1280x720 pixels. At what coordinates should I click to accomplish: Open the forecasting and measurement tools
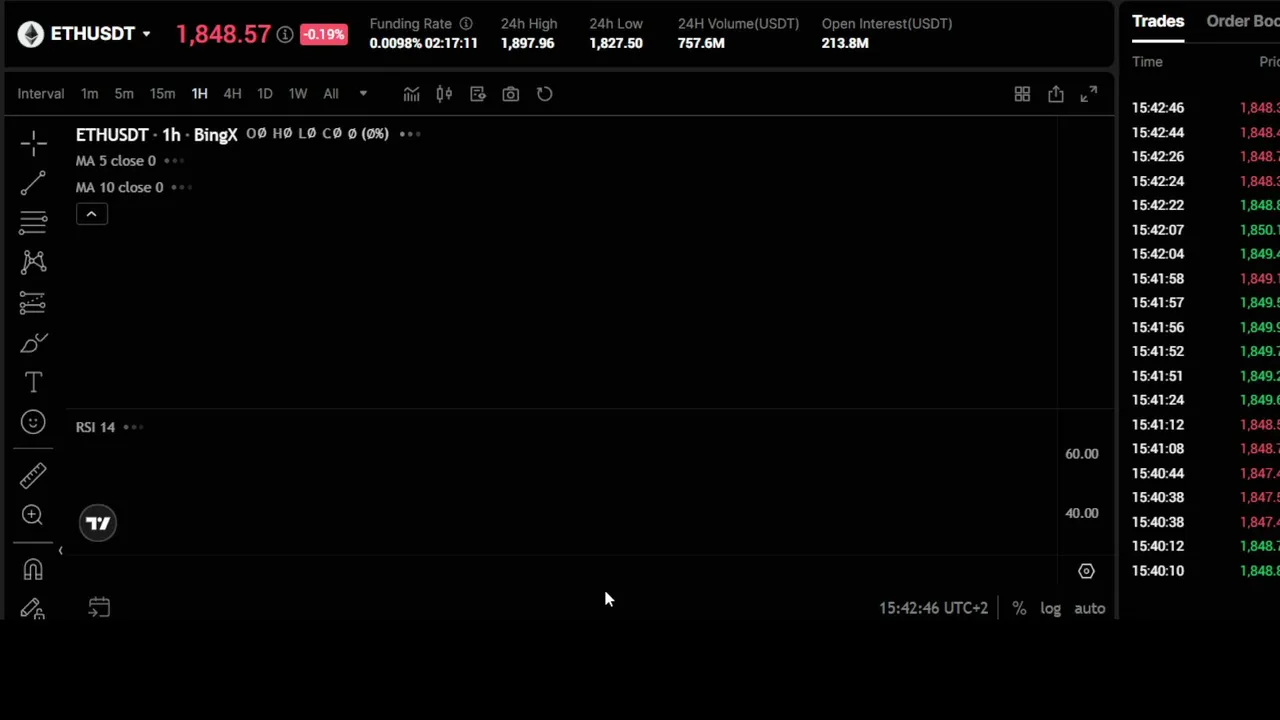click(x=33, y=302)
